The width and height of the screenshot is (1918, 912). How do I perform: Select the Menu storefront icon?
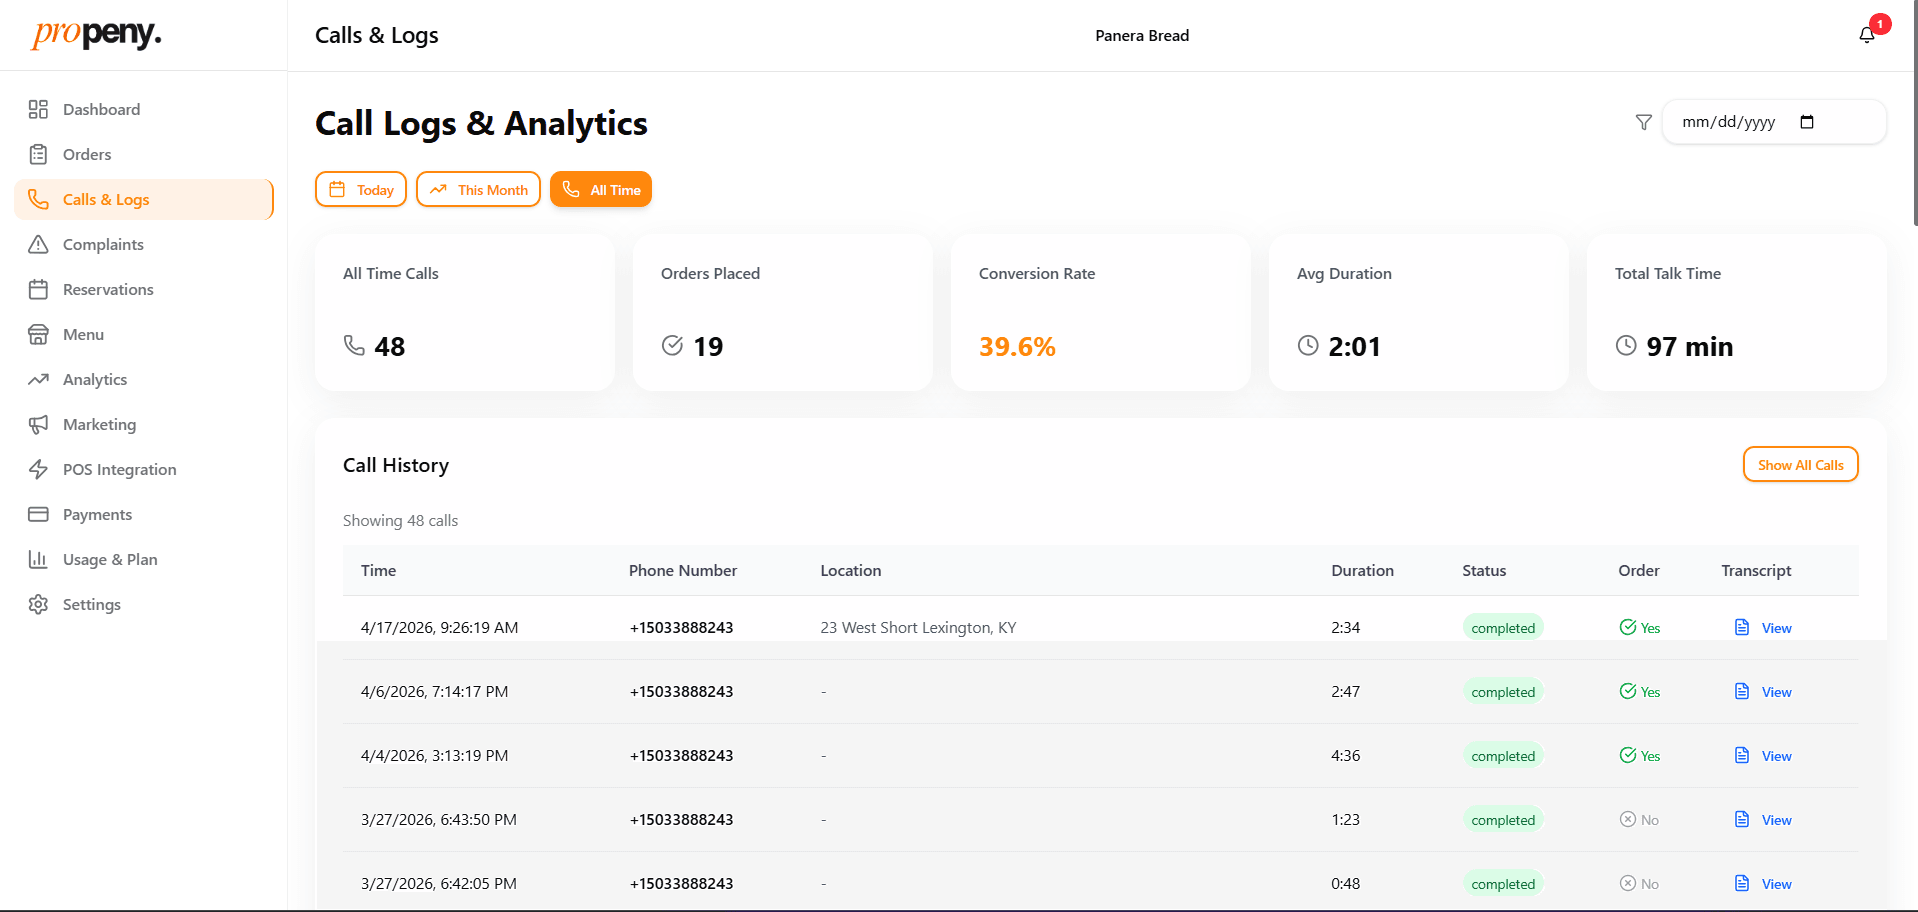click(38, 334)
